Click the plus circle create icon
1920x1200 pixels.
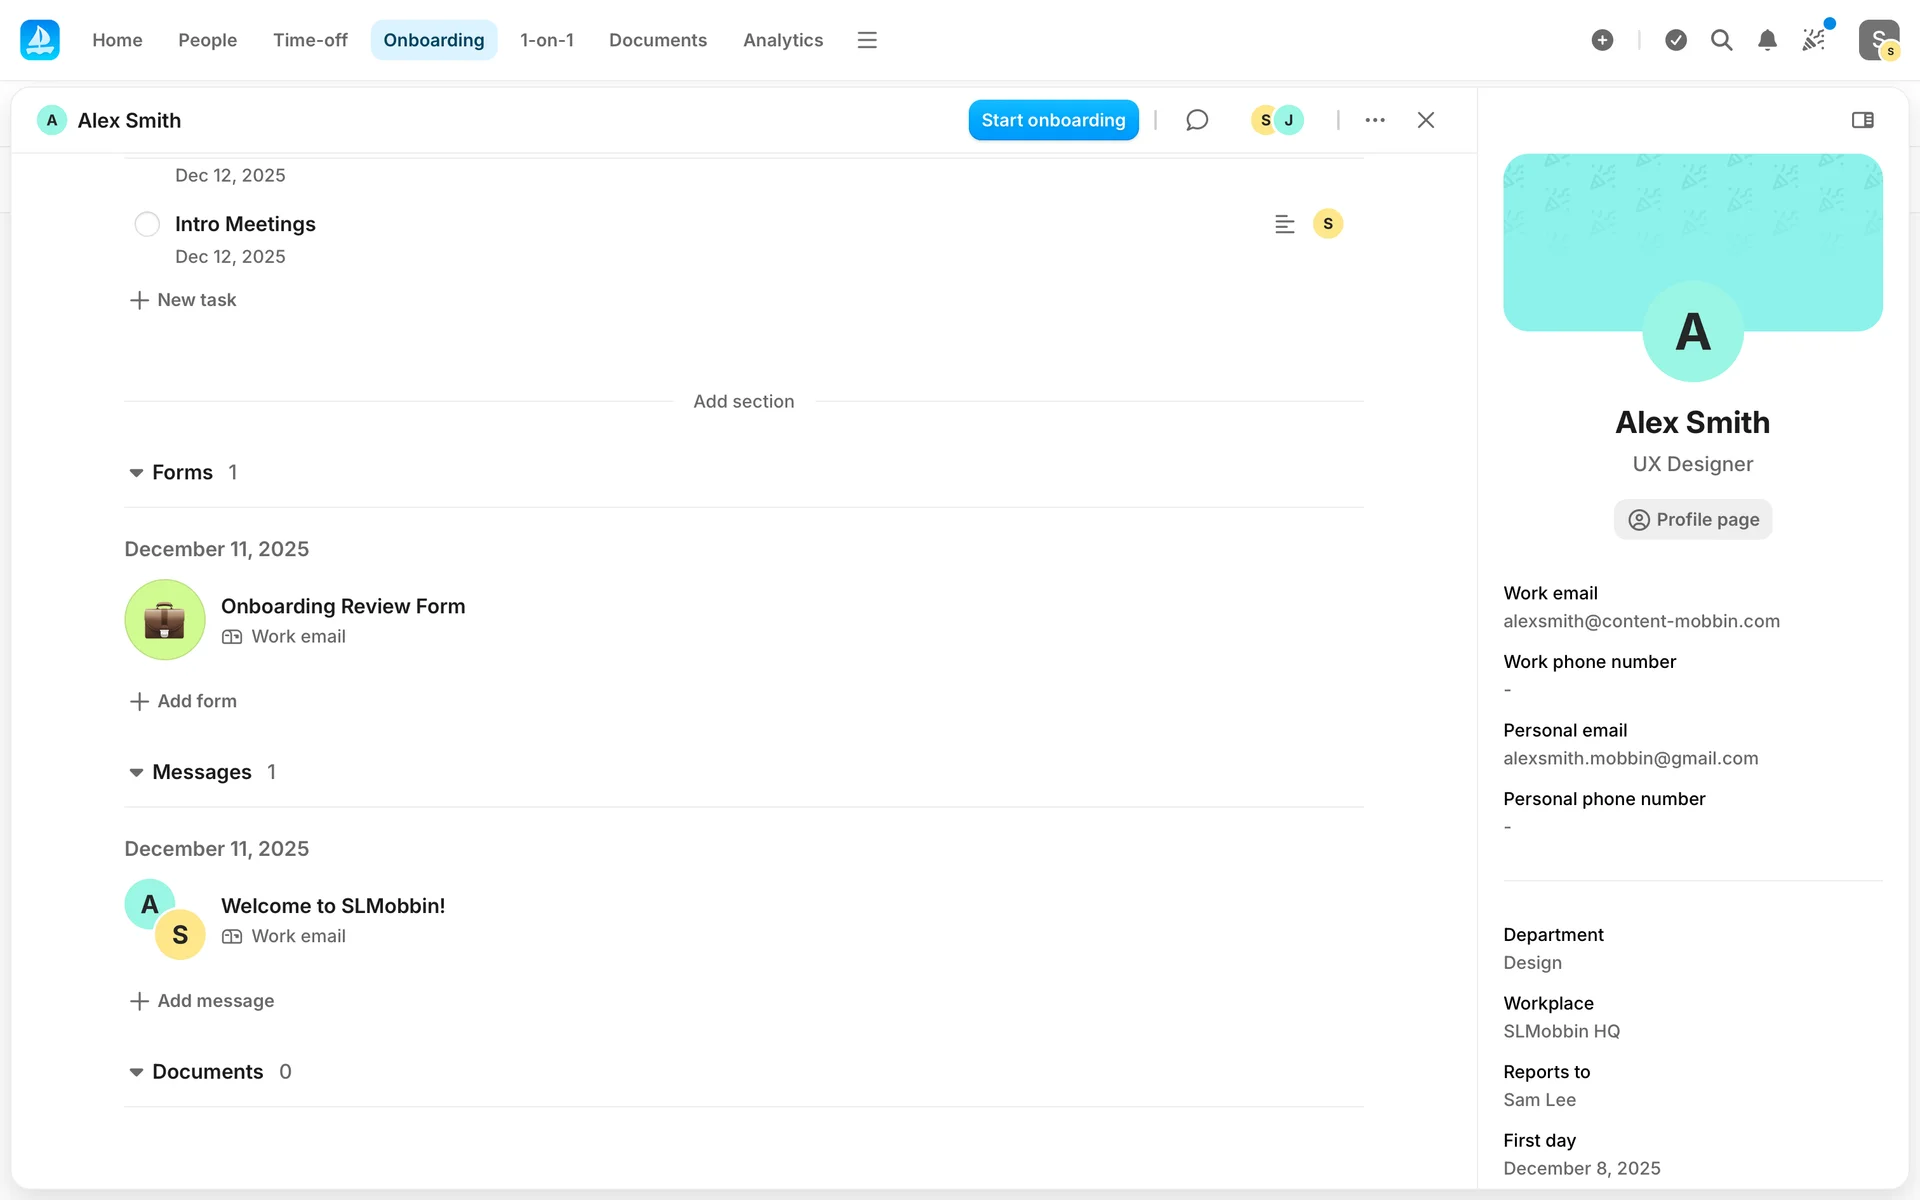(1602, 40)
